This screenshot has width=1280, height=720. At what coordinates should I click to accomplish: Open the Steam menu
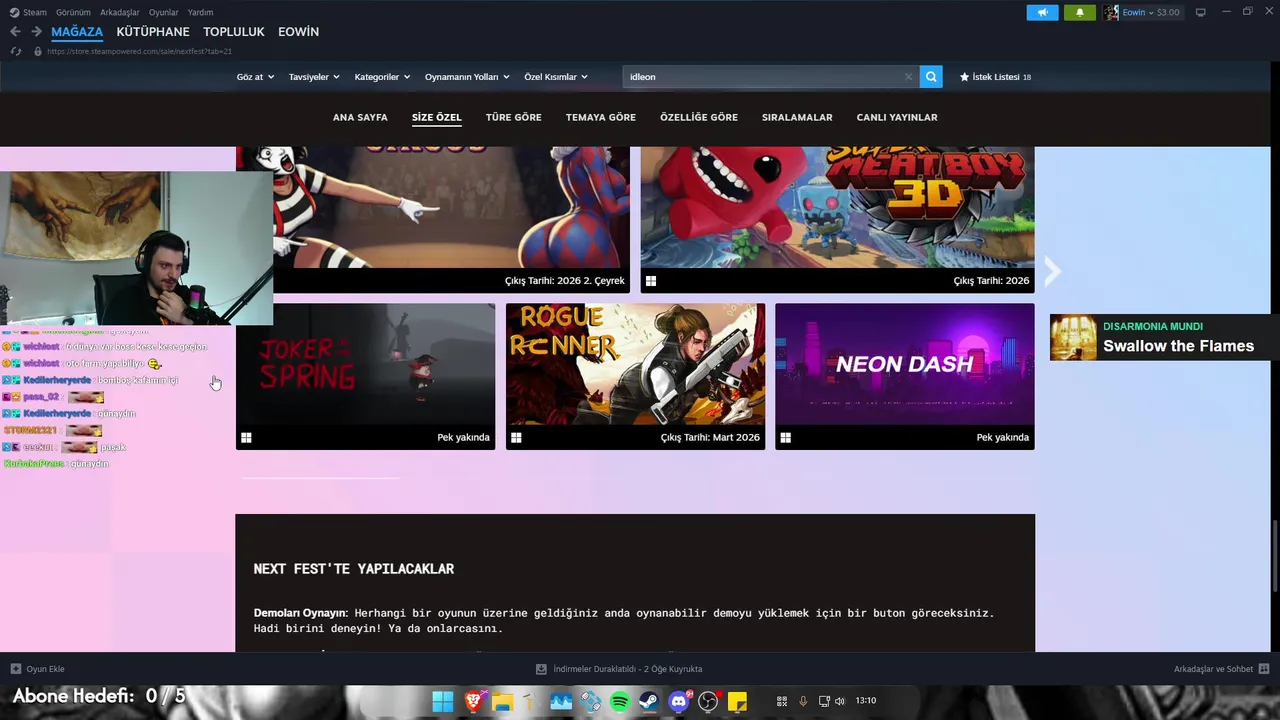(34, 12)
